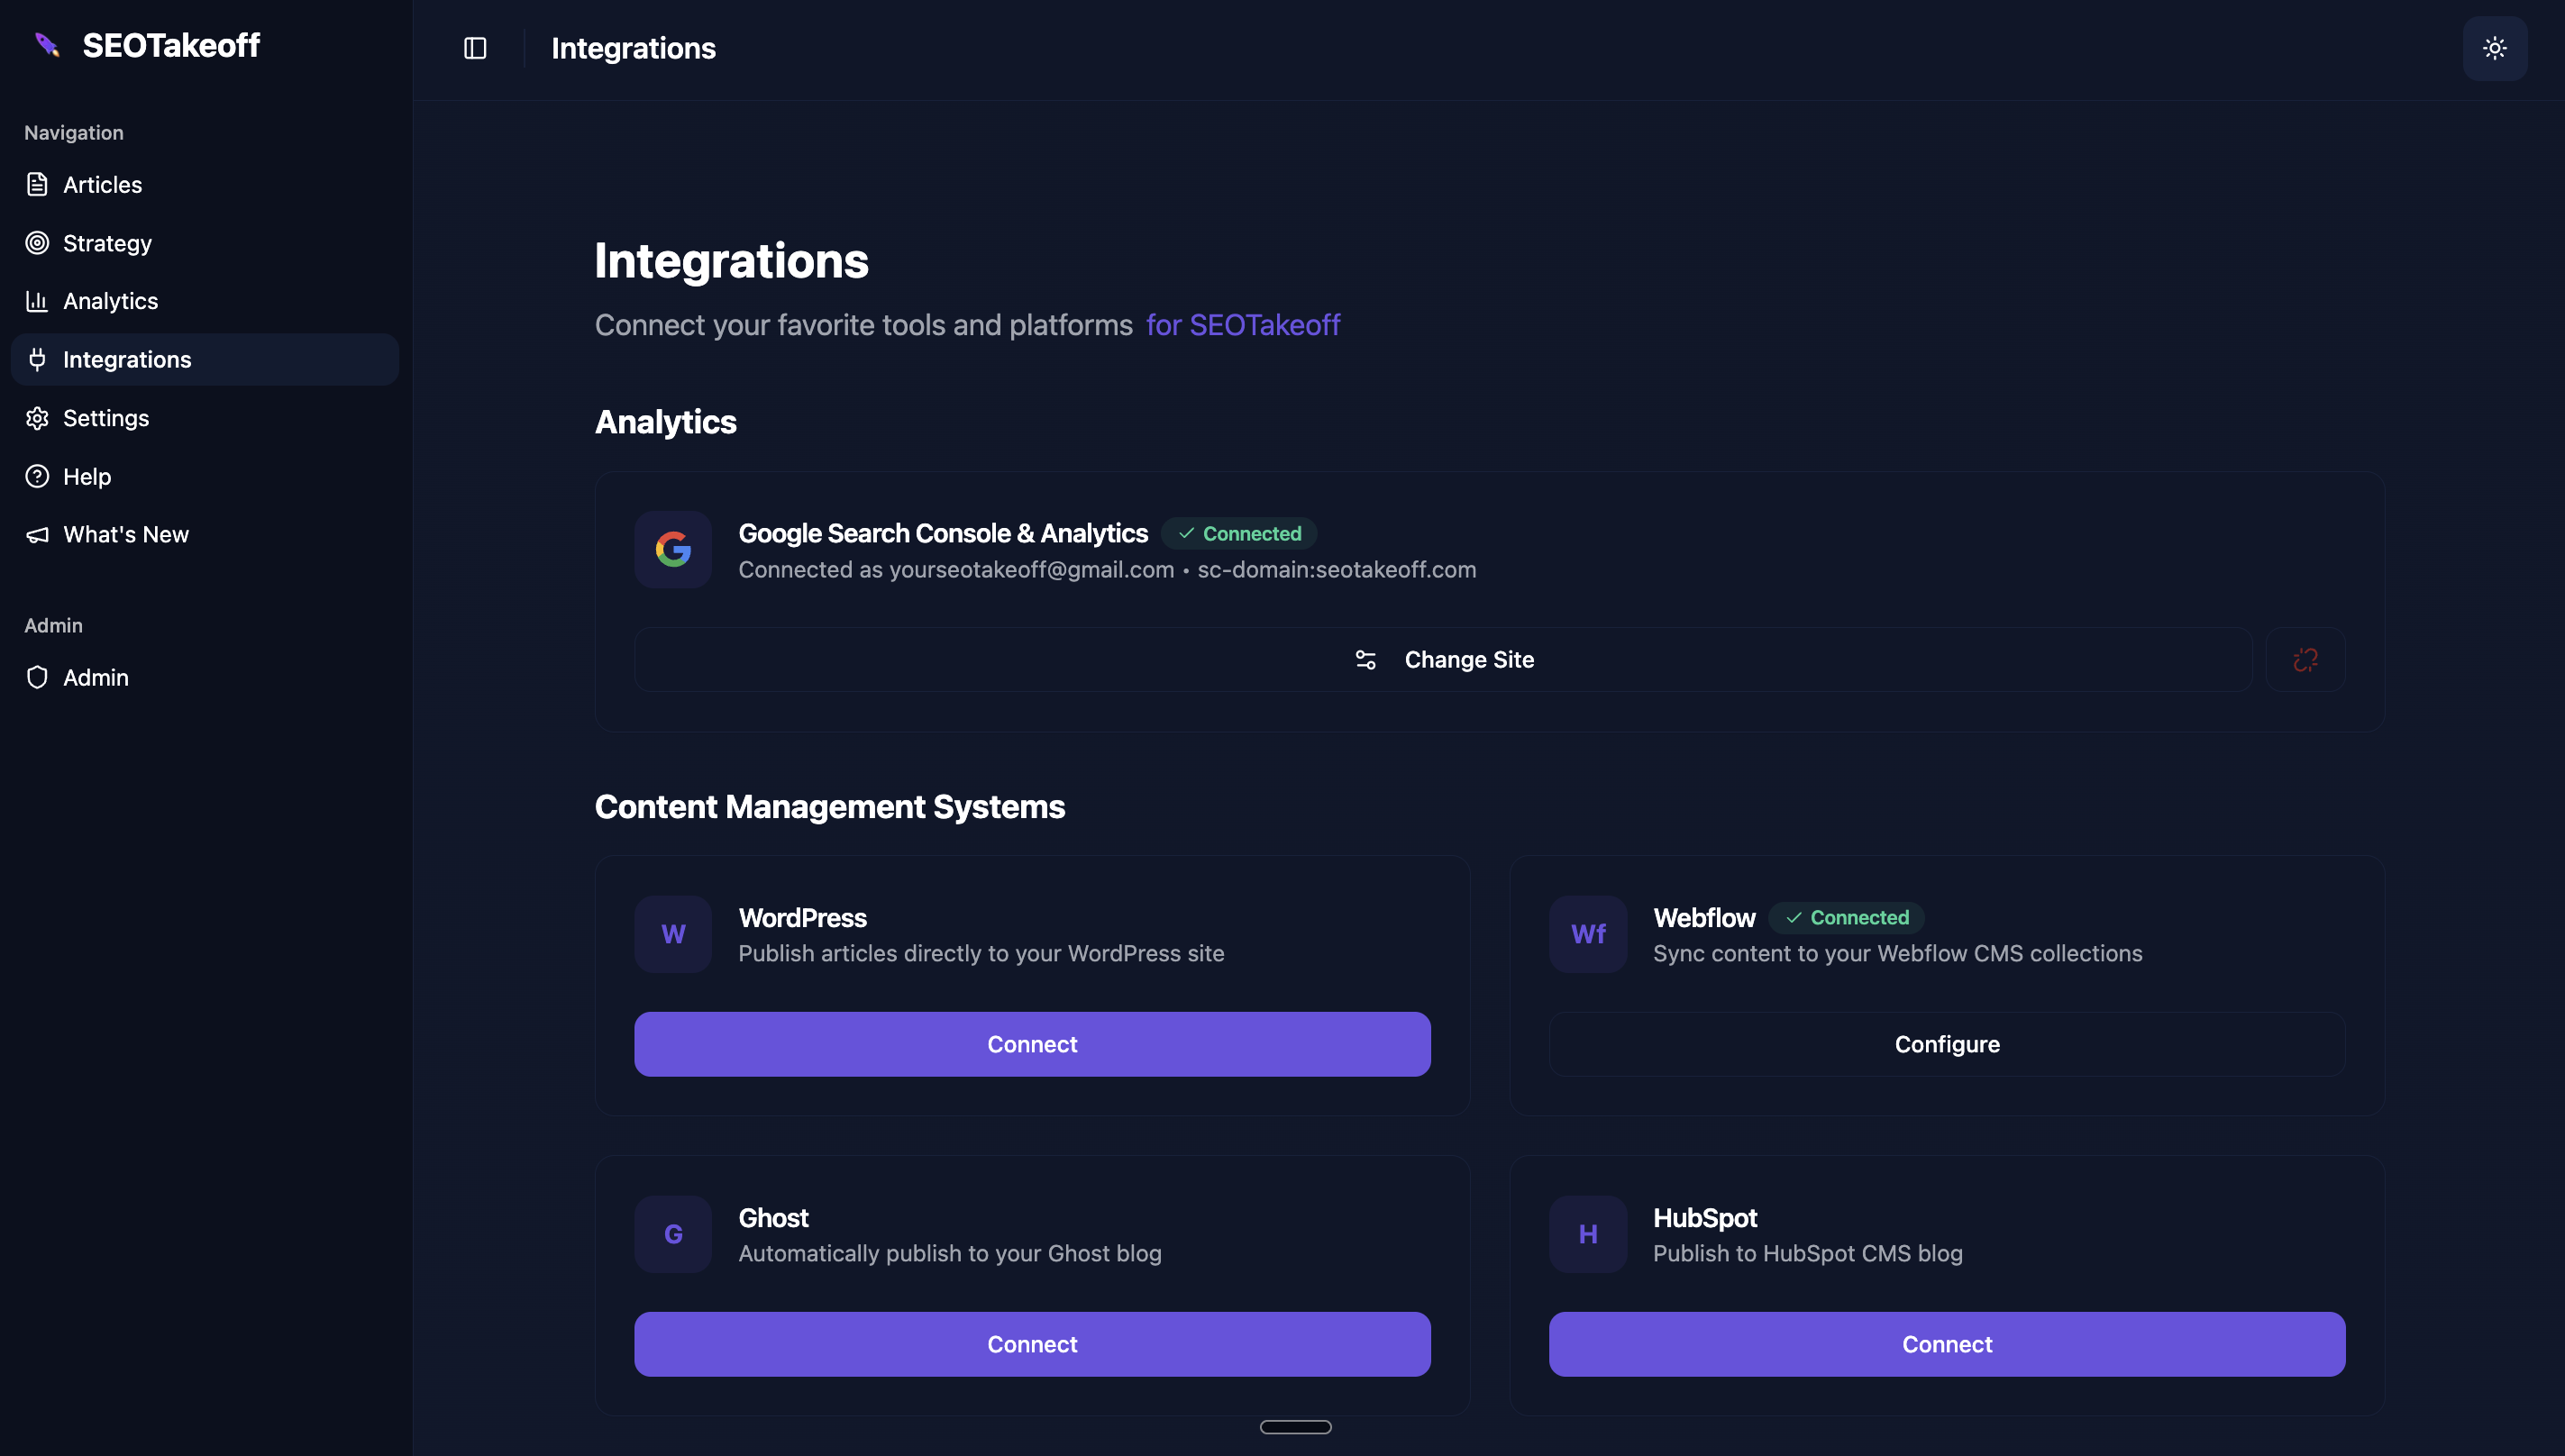
Task: Open What's New announcements
Action: pos(125,535)
